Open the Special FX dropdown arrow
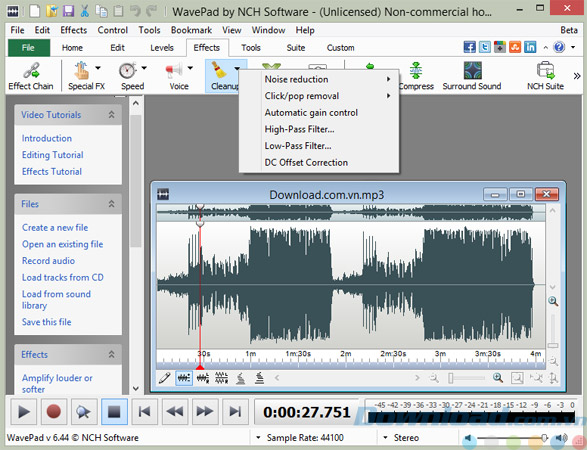The width and height of the screenshot is (587, 450). click(x=98, y=68)
